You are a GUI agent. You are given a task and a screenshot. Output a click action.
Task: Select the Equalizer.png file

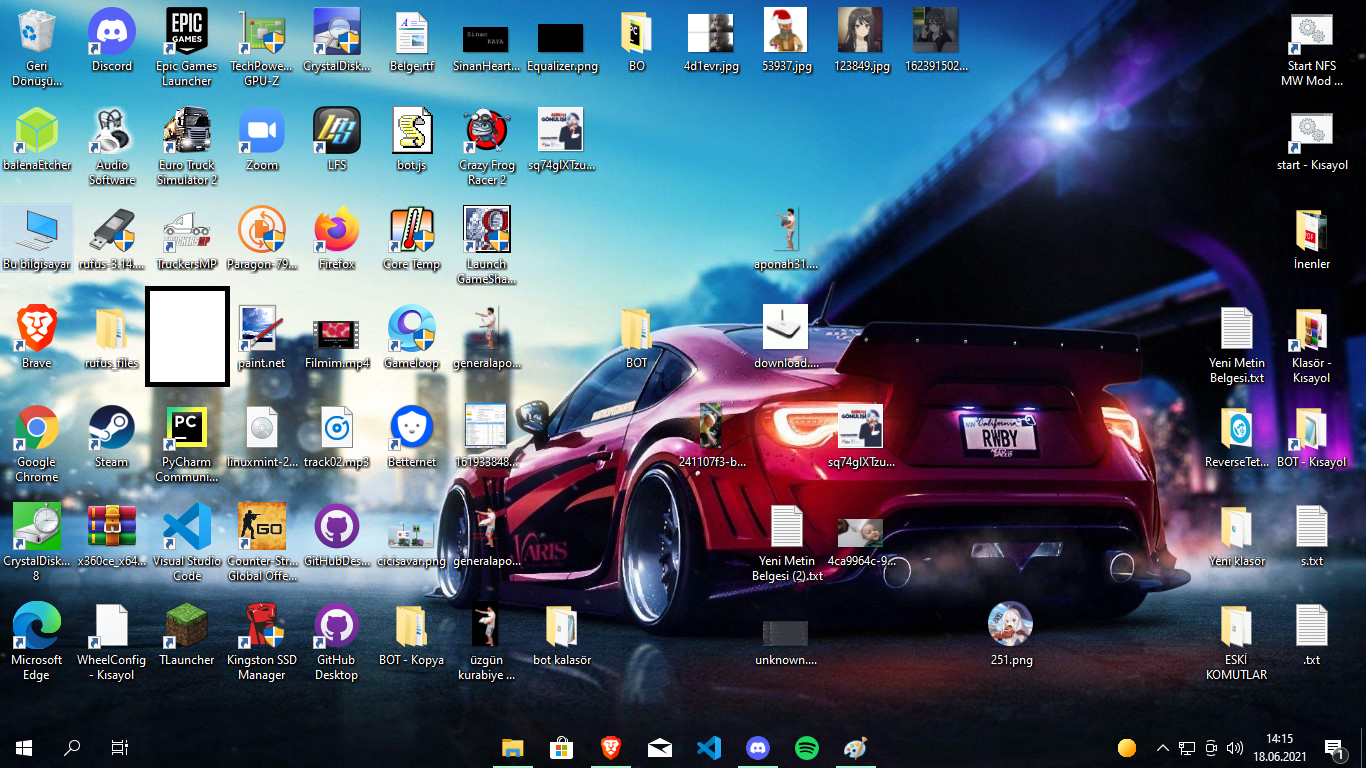coord(562,47)
